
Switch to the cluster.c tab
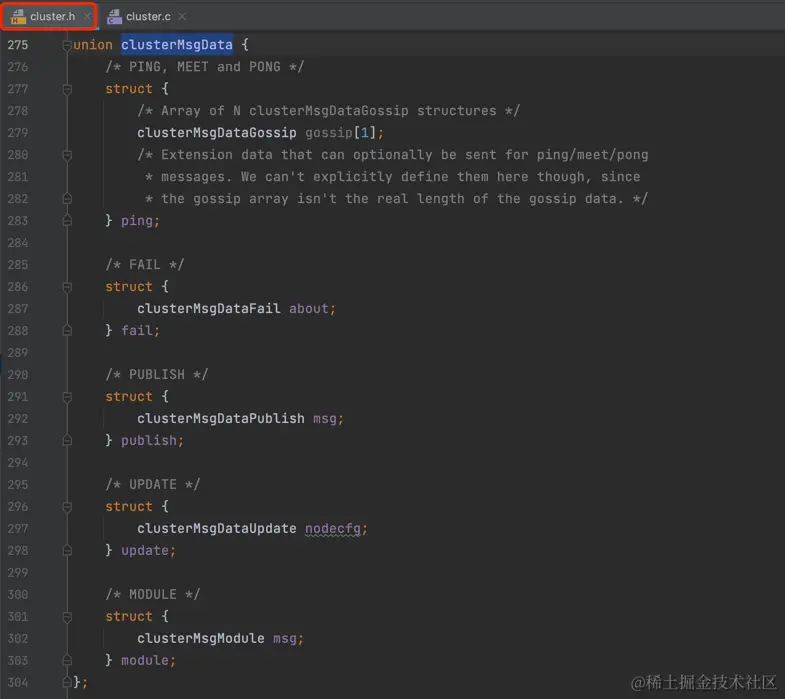146,17
